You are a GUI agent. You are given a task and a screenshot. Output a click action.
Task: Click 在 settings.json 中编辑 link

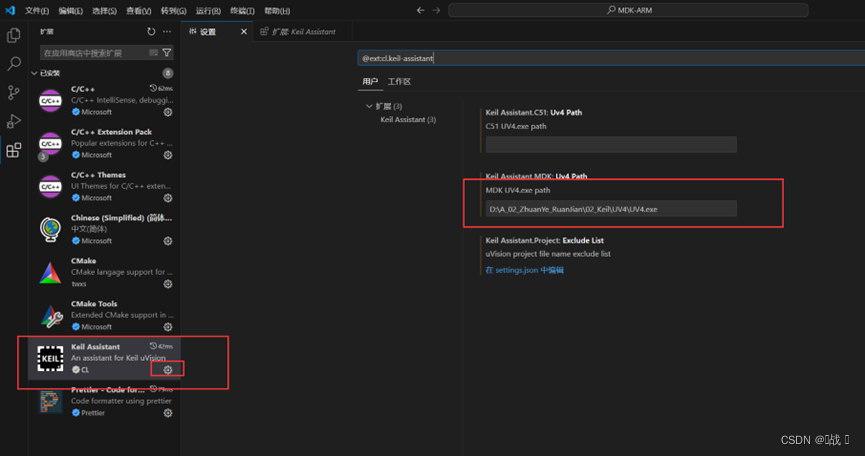pos(525,270)
